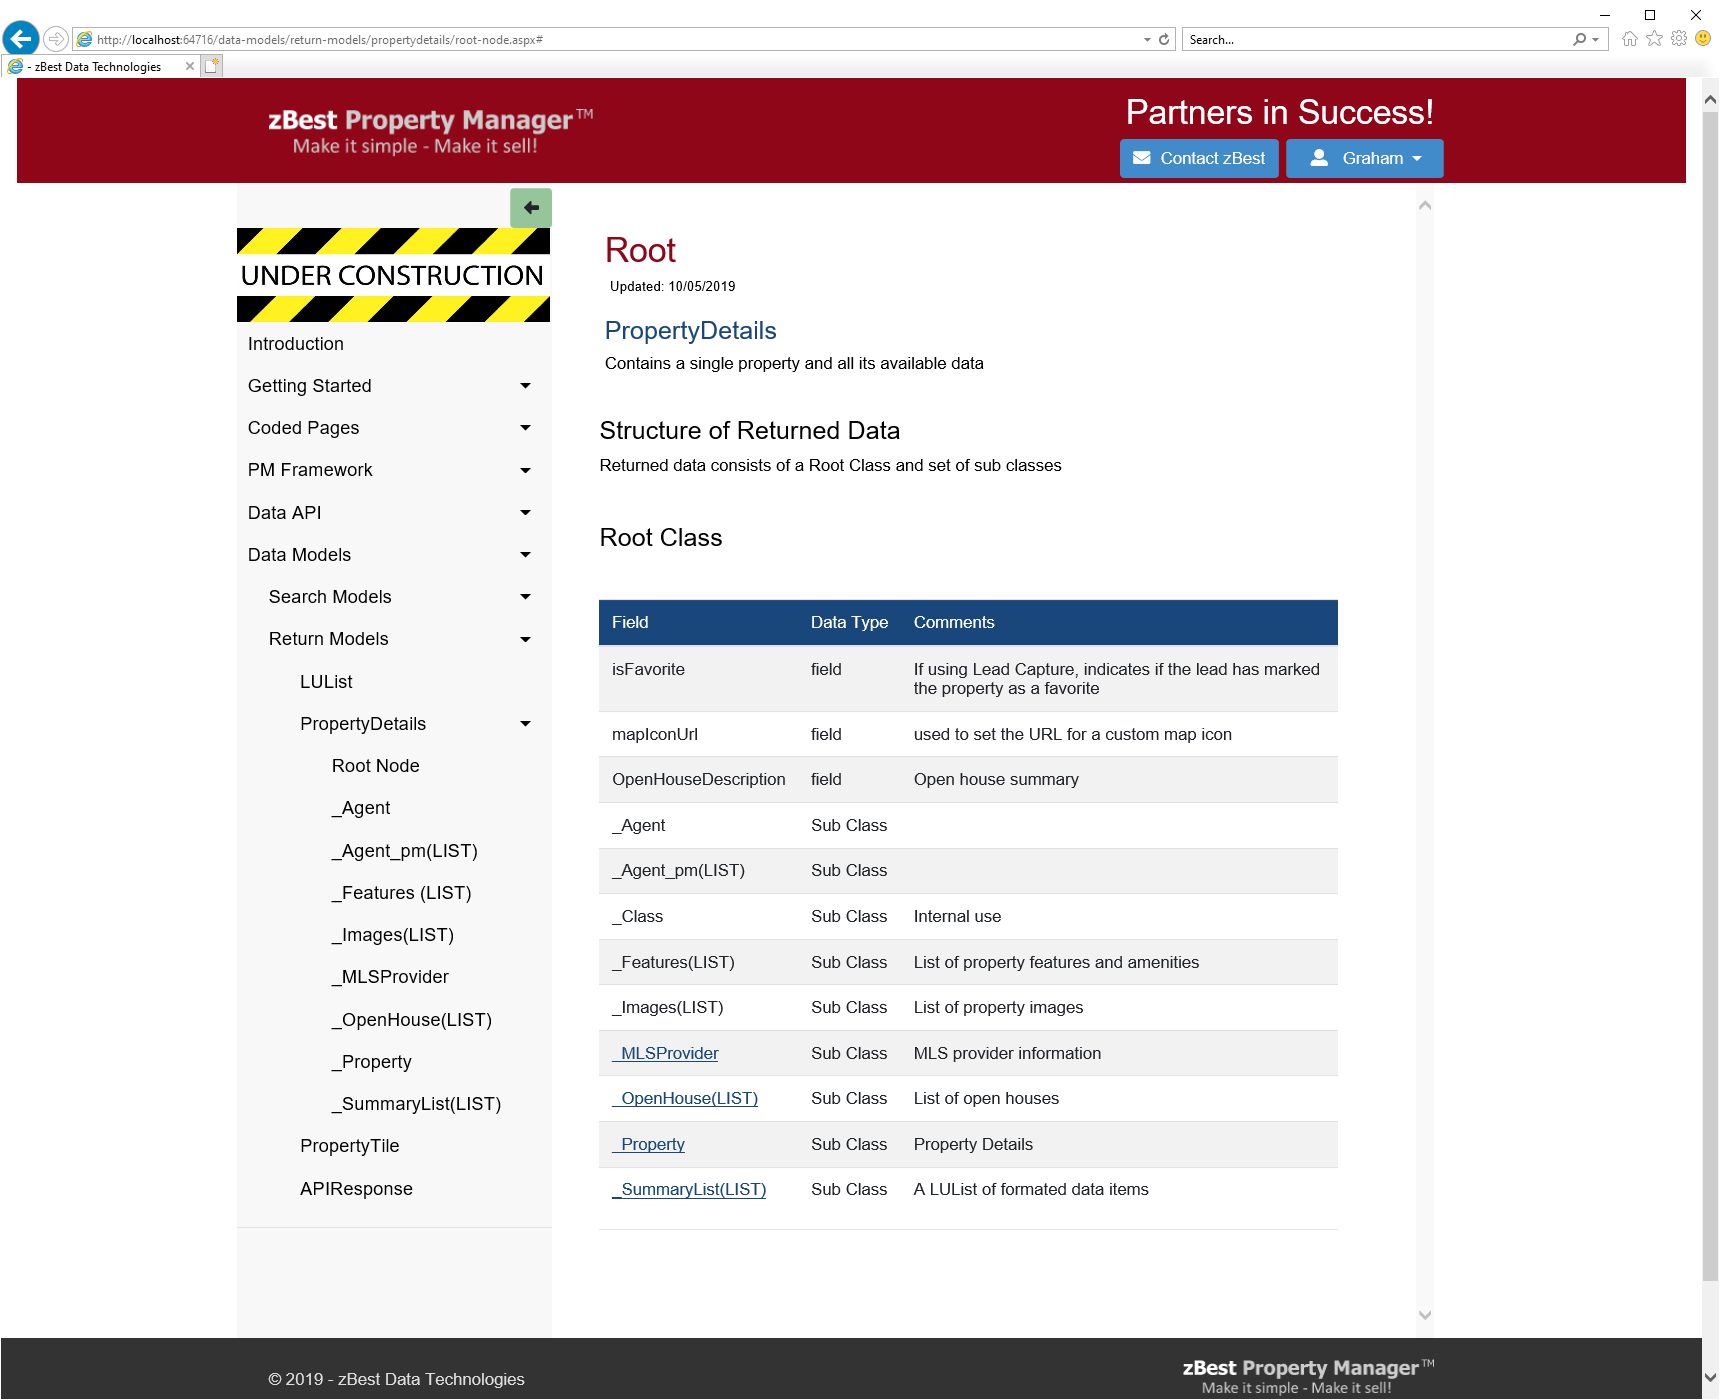Collapse the PropertyDetails tree node

525,724
